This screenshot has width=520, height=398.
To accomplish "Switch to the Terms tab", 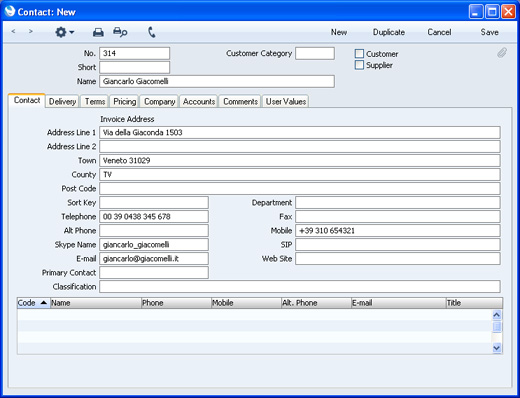I will pos(95,101).
